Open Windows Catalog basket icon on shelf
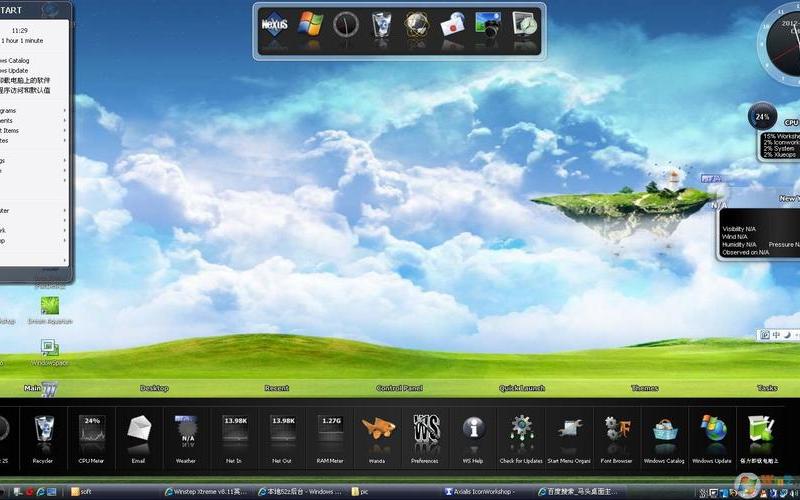 665,429
